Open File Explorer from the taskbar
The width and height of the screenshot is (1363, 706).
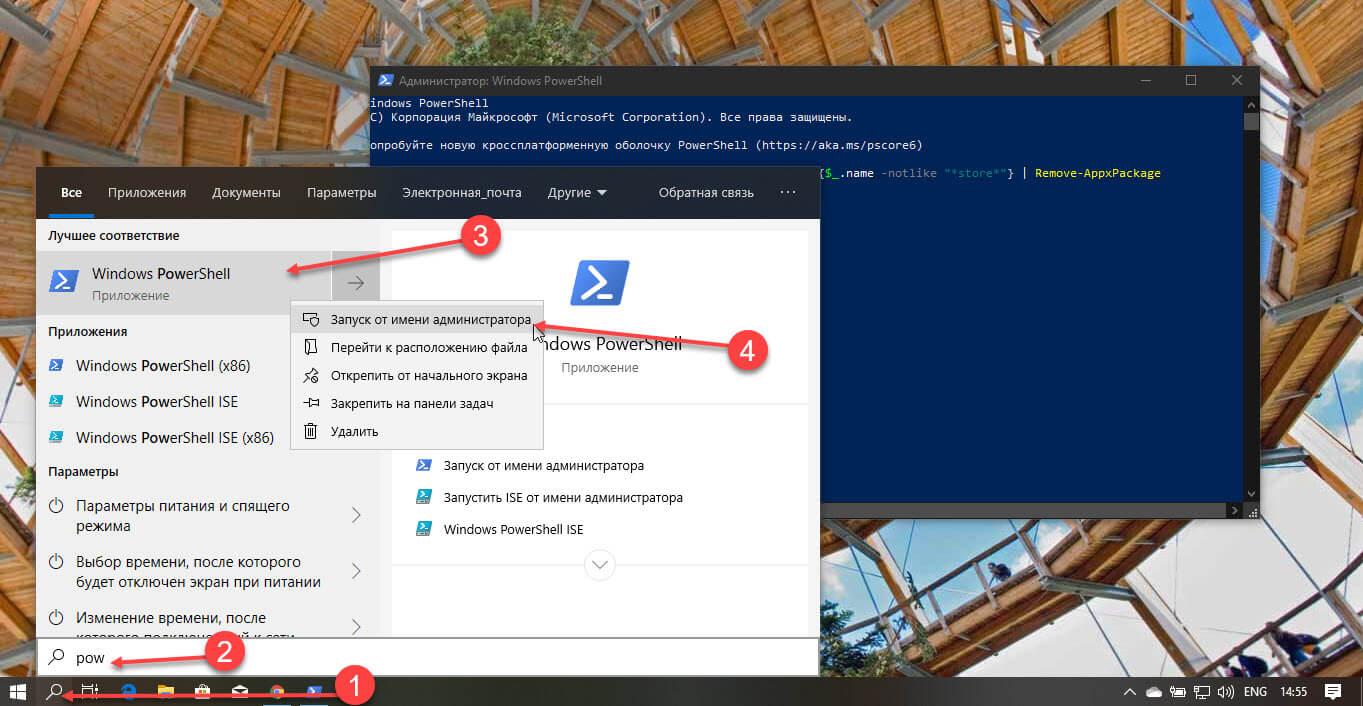coord(166,691)
